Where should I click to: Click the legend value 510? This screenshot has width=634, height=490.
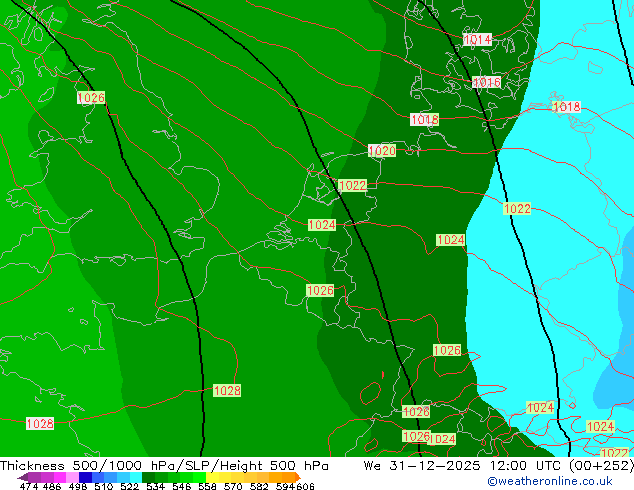point(104,486)
